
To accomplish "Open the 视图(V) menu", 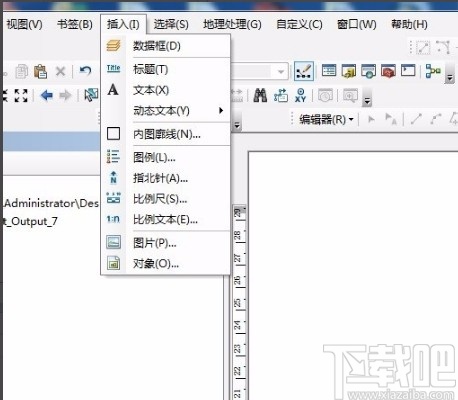I will 24,24.
